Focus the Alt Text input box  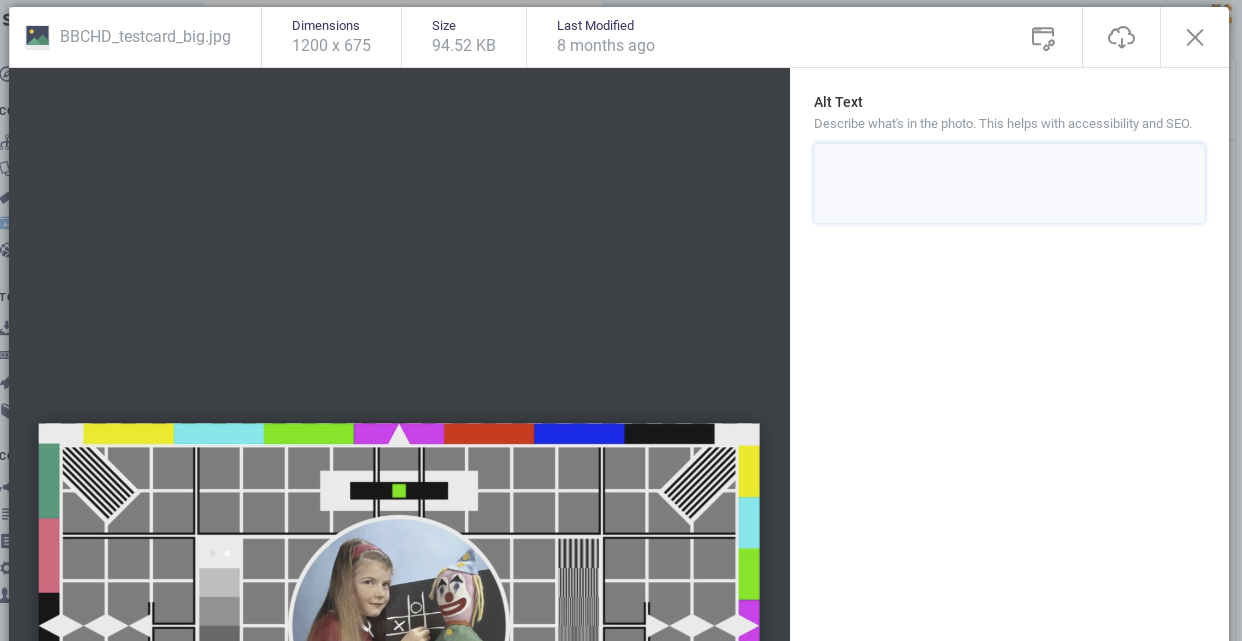(1009, 183)
